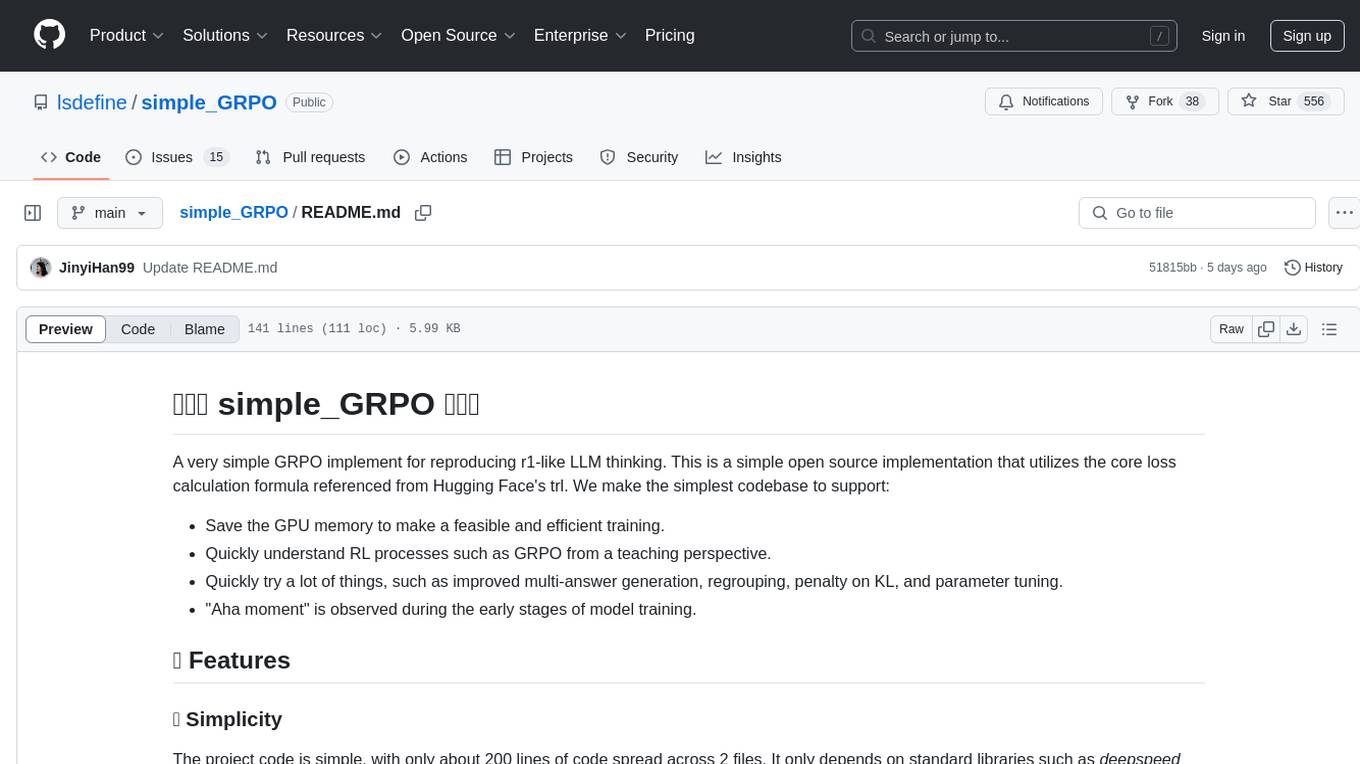Switch to the Issues tab
1360x764 pixels.
(177, 157)
